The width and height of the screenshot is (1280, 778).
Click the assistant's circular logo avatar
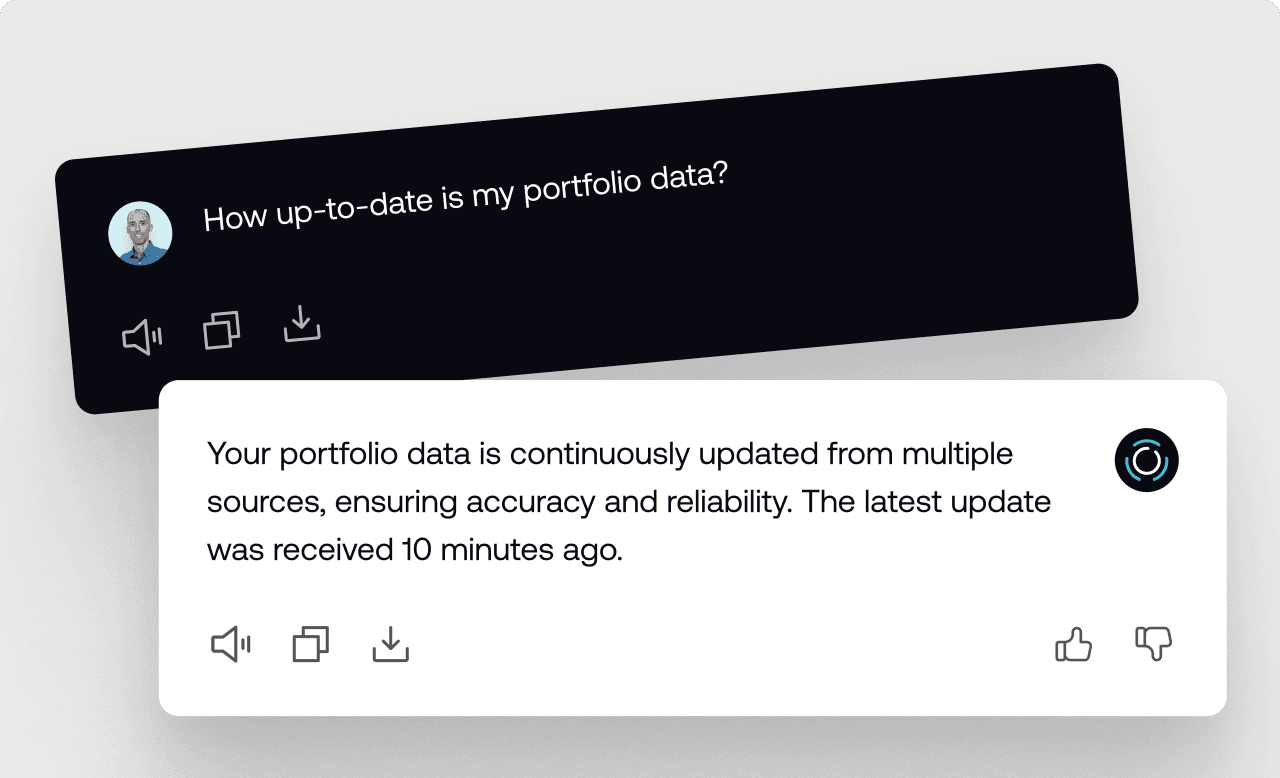coord(1146,461)
